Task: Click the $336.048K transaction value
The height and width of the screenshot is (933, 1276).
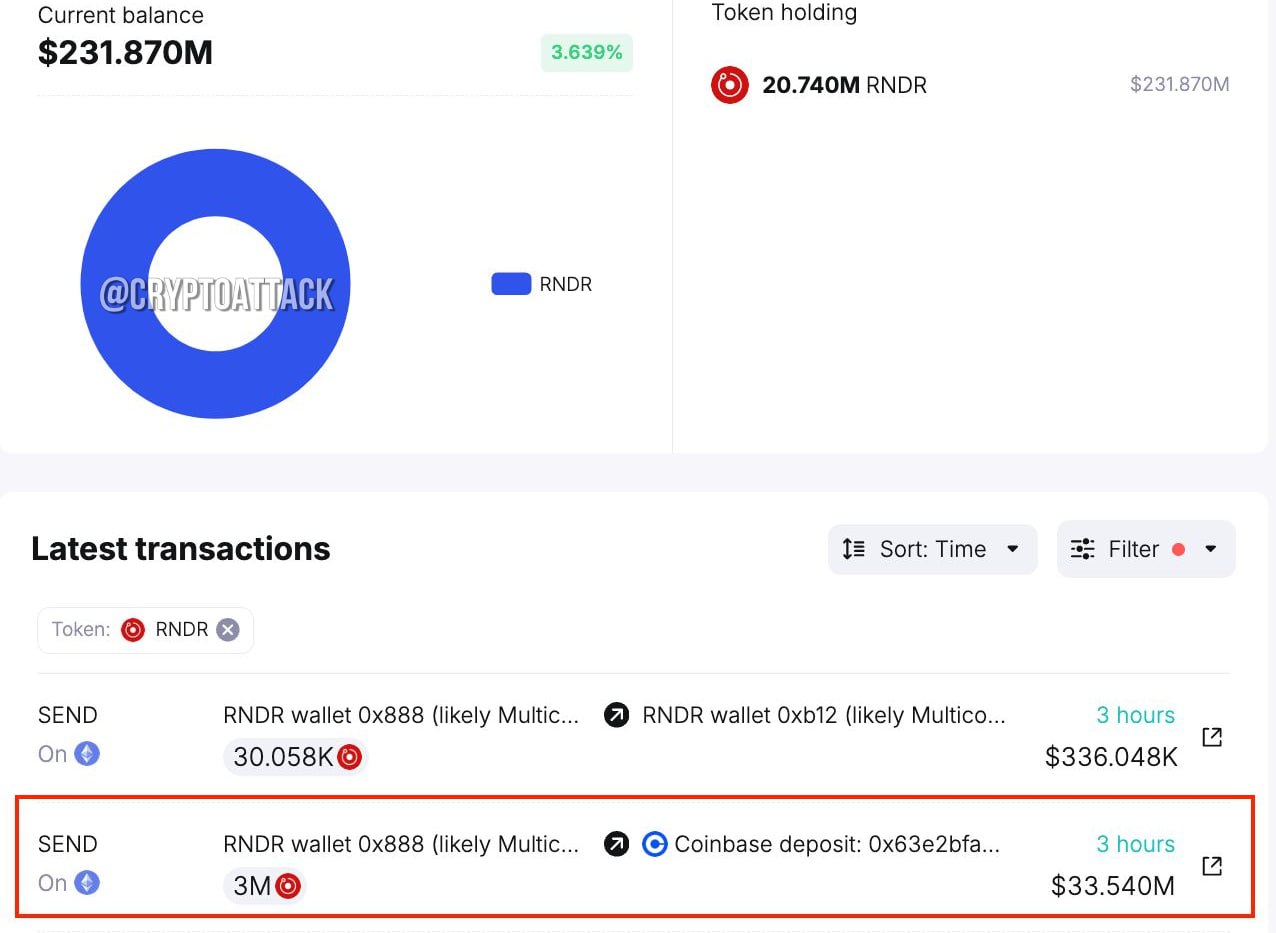Action: pyautogui.click(x=1111, y=757)
